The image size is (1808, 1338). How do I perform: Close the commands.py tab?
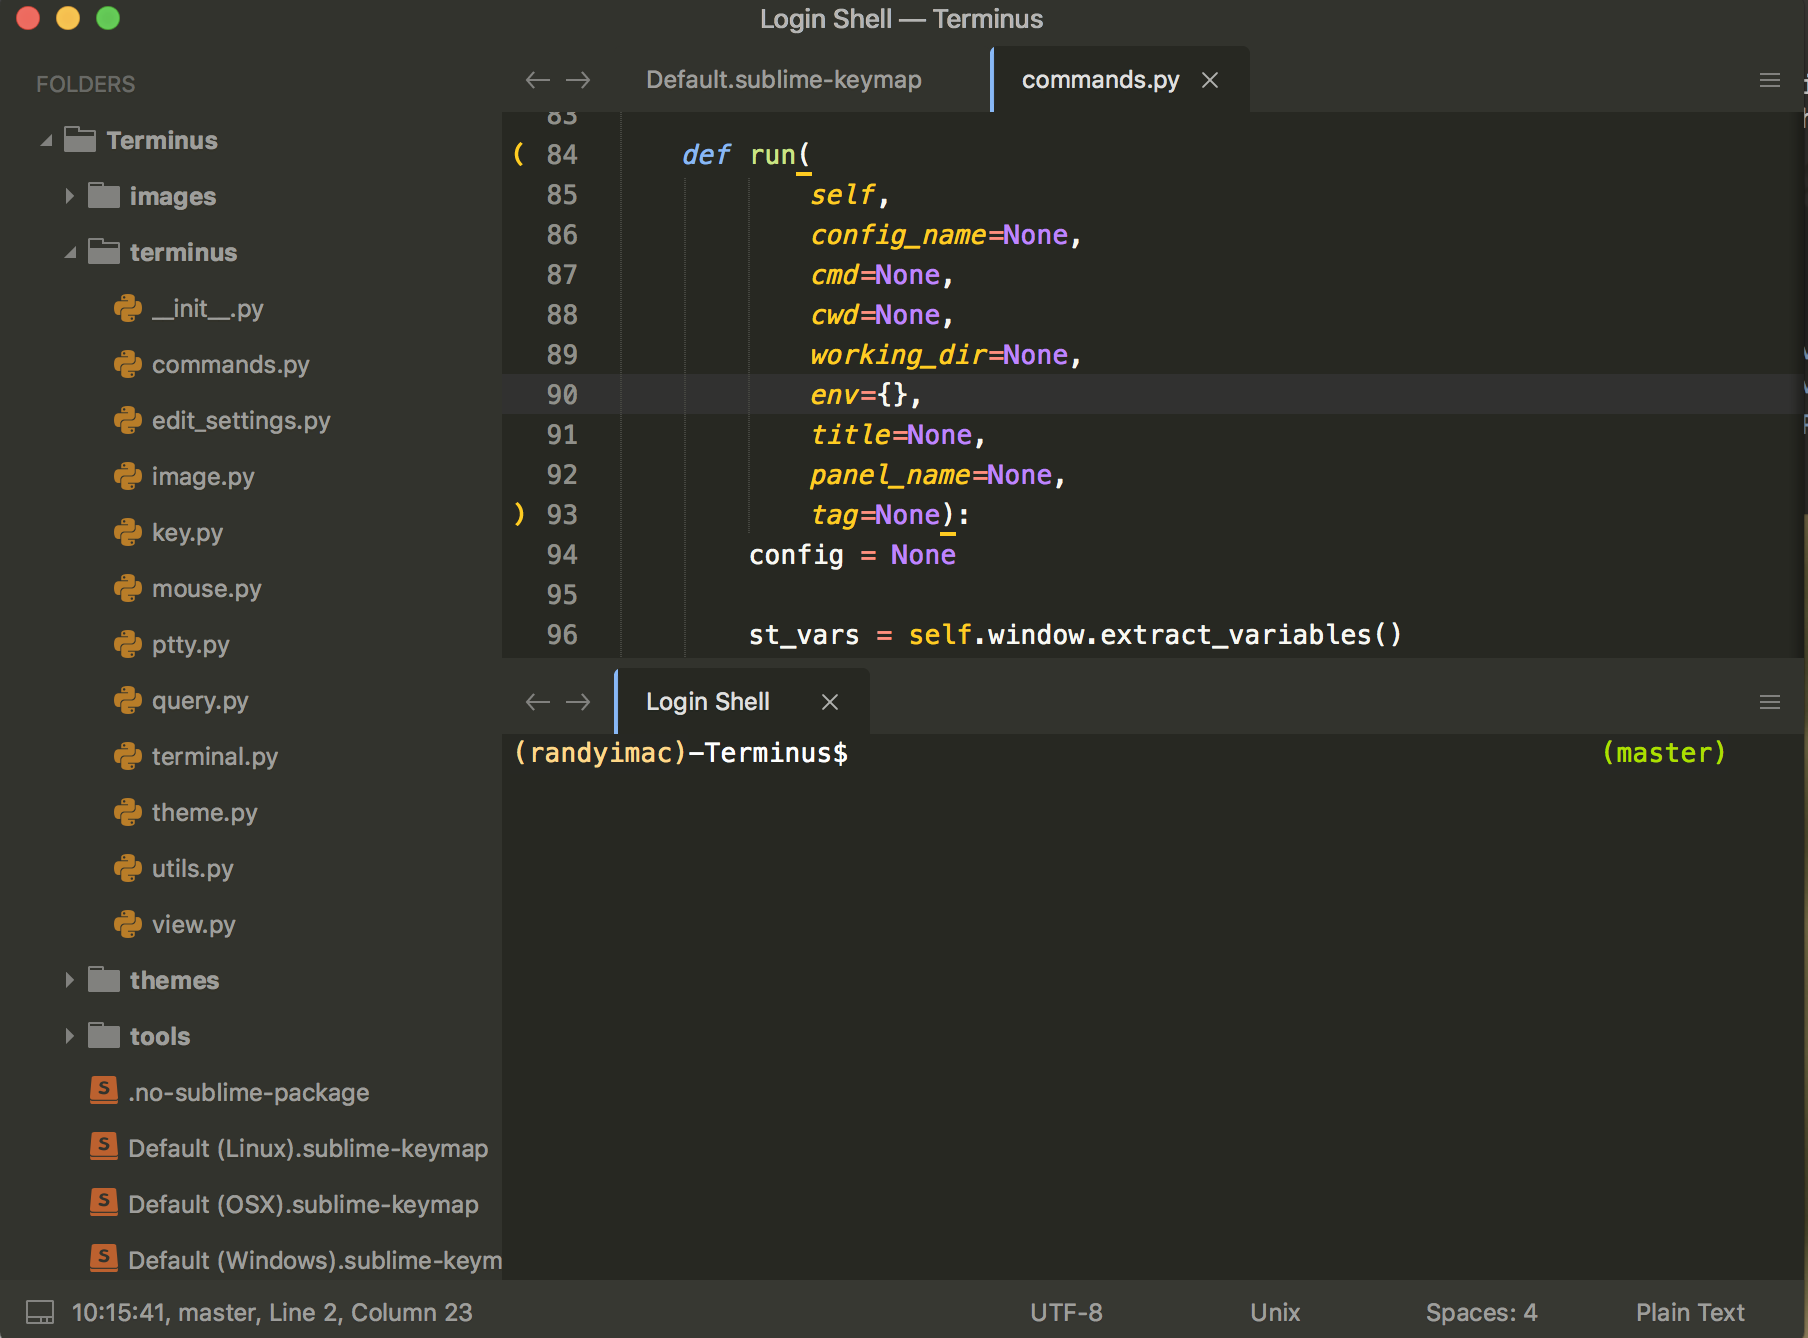coord(1210,80)
